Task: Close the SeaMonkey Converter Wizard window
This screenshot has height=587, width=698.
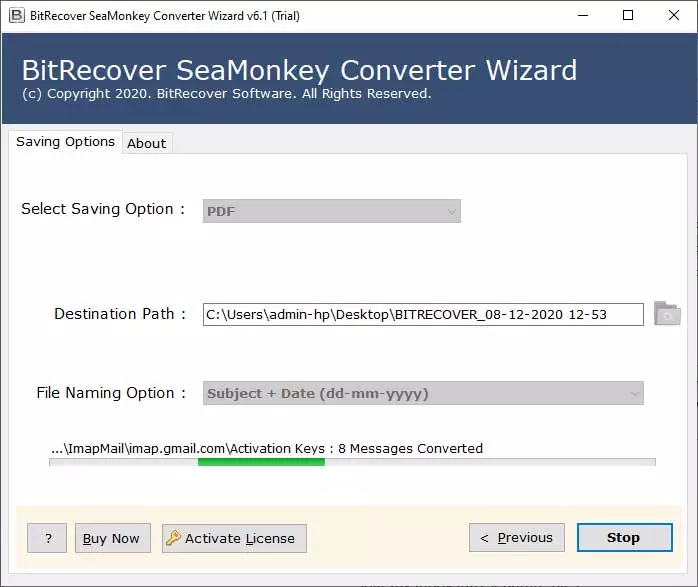Action: (x=674, y=16)
